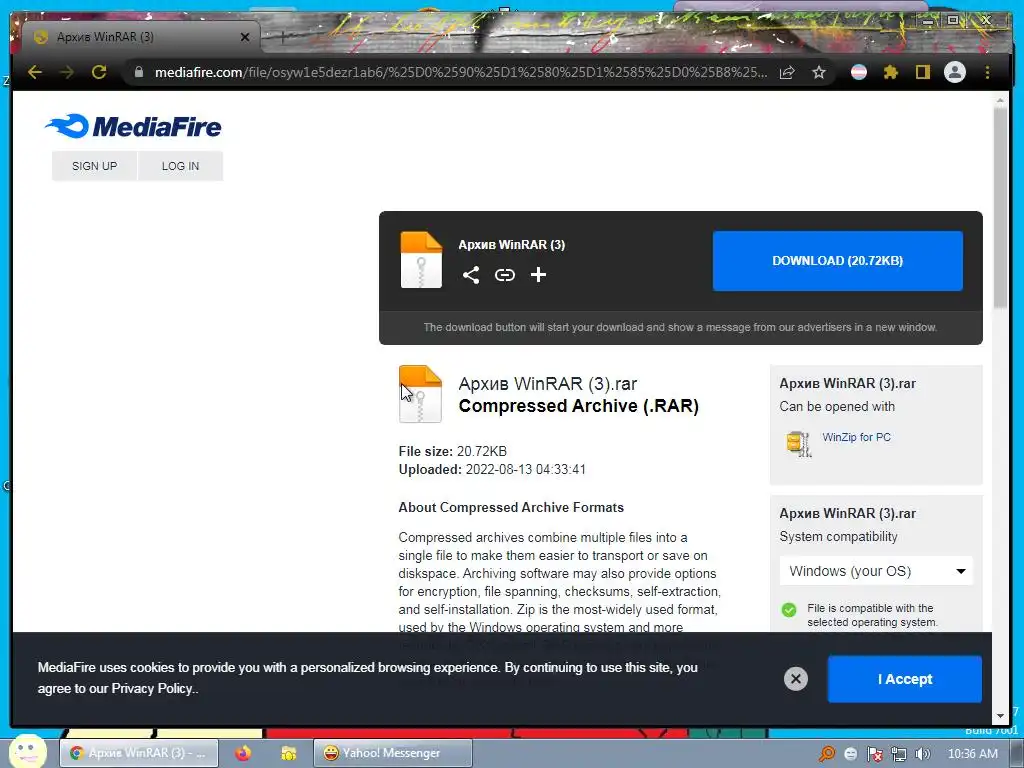Open Privacy Policy link in cookie banner
The image size is (1024, 768).
pos(152,688)
